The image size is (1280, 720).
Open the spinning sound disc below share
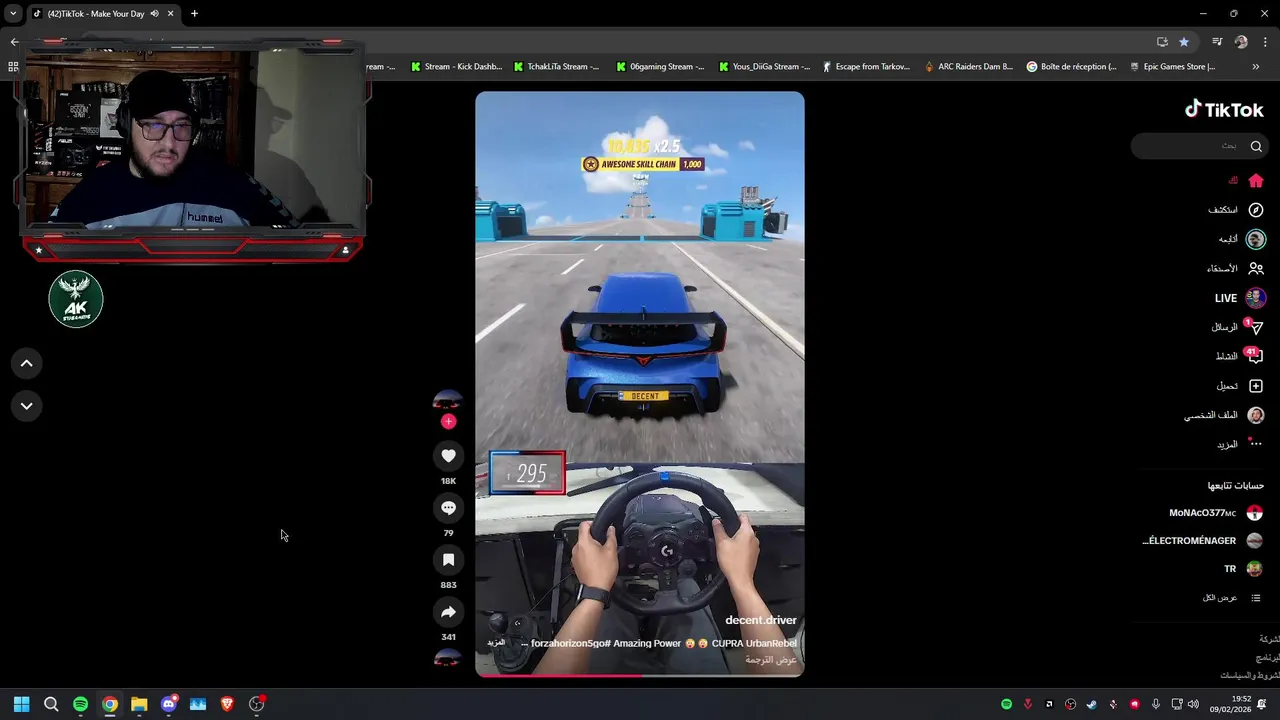coord(448,659)
